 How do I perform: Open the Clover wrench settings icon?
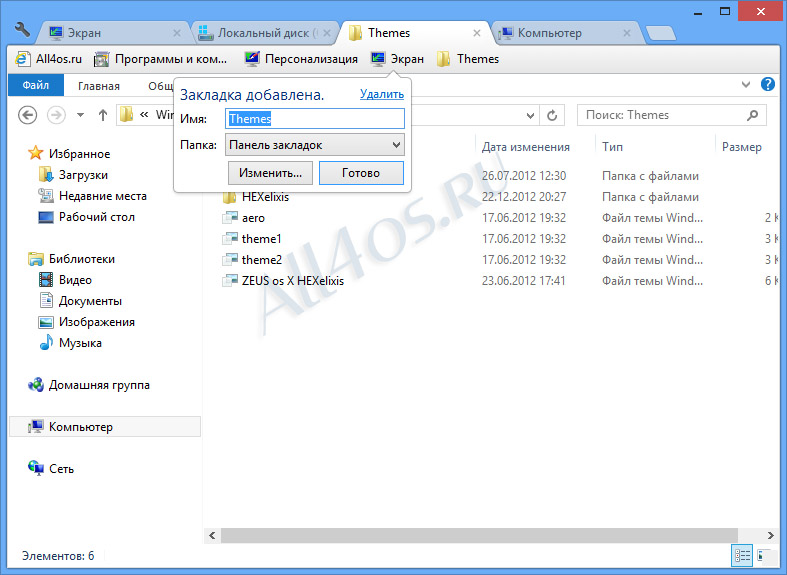[22, 30]
